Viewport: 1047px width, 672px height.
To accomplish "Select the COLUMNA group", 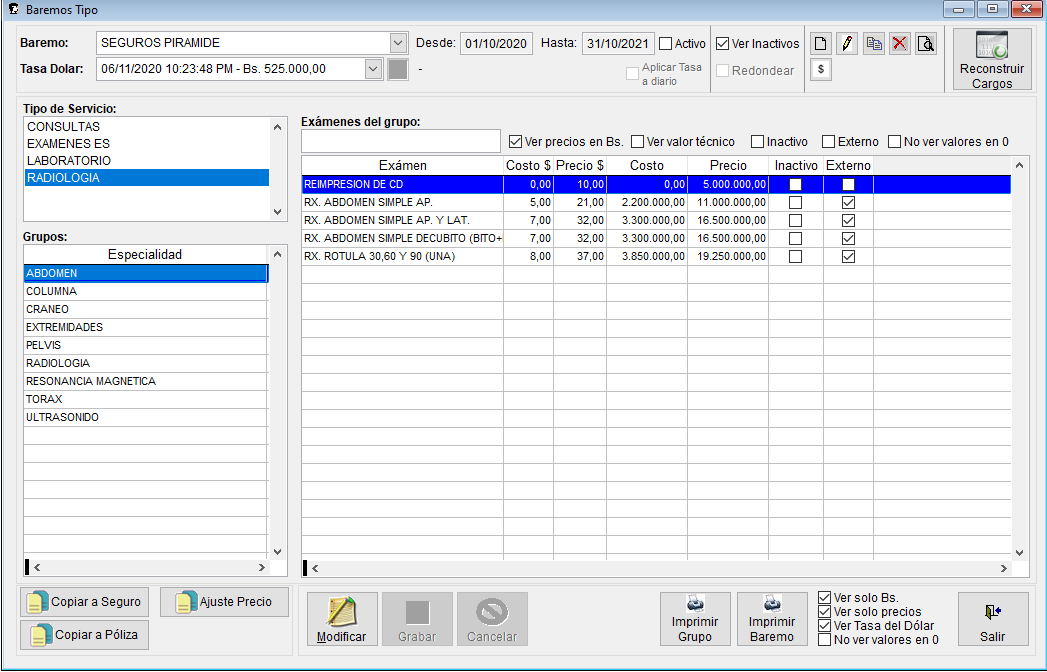I will click(146, 291).
